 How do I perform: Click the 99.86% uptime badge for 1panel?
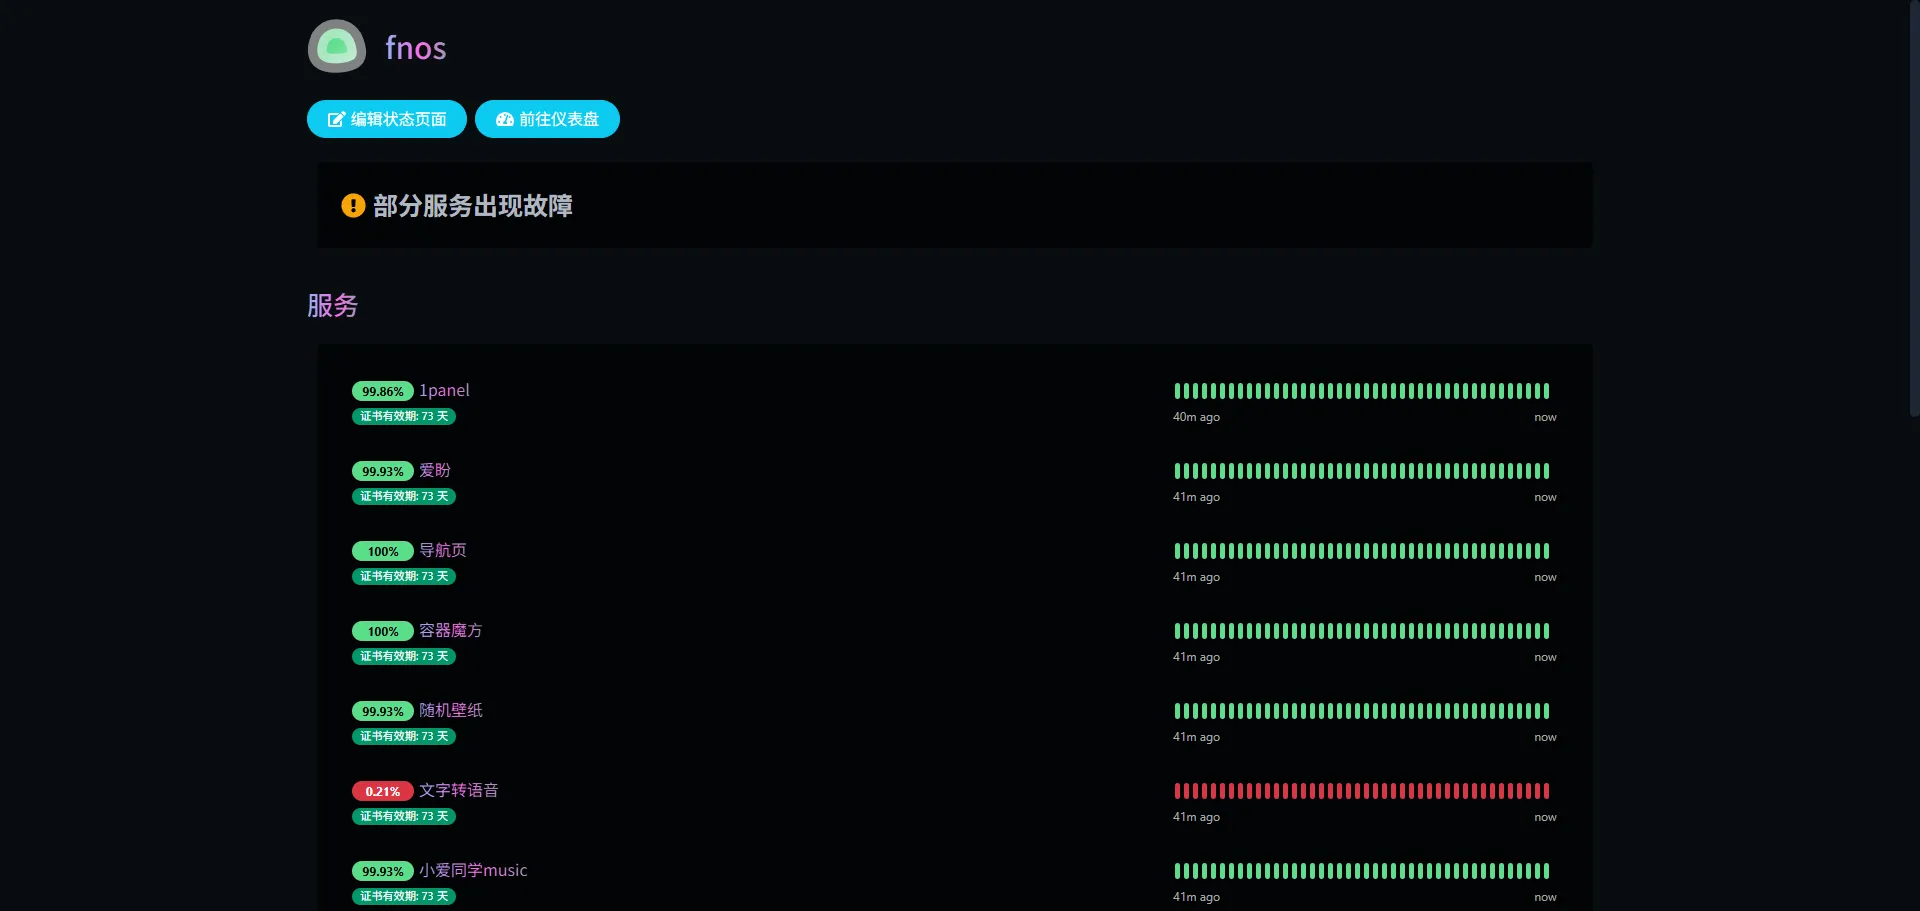pos(382,391)
